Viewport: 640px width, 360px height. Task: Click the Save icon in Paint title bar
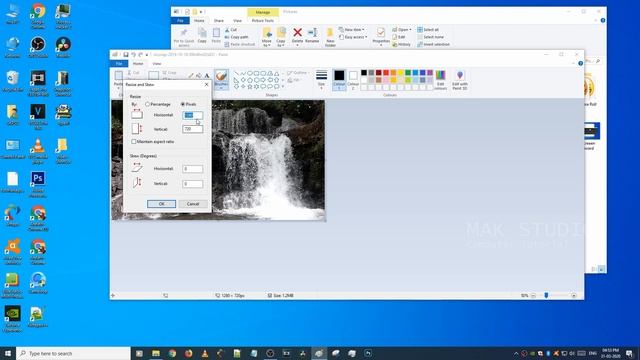pyautogui.click(x=126, y=54)
